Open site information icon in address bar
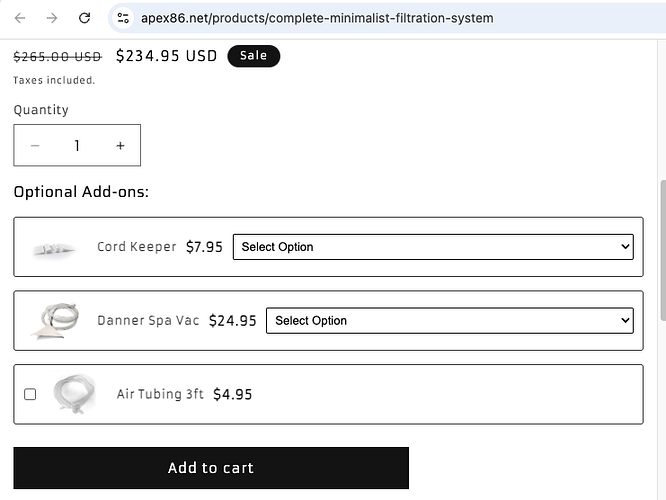The image size is (666, 500). [x=123, y=18]
